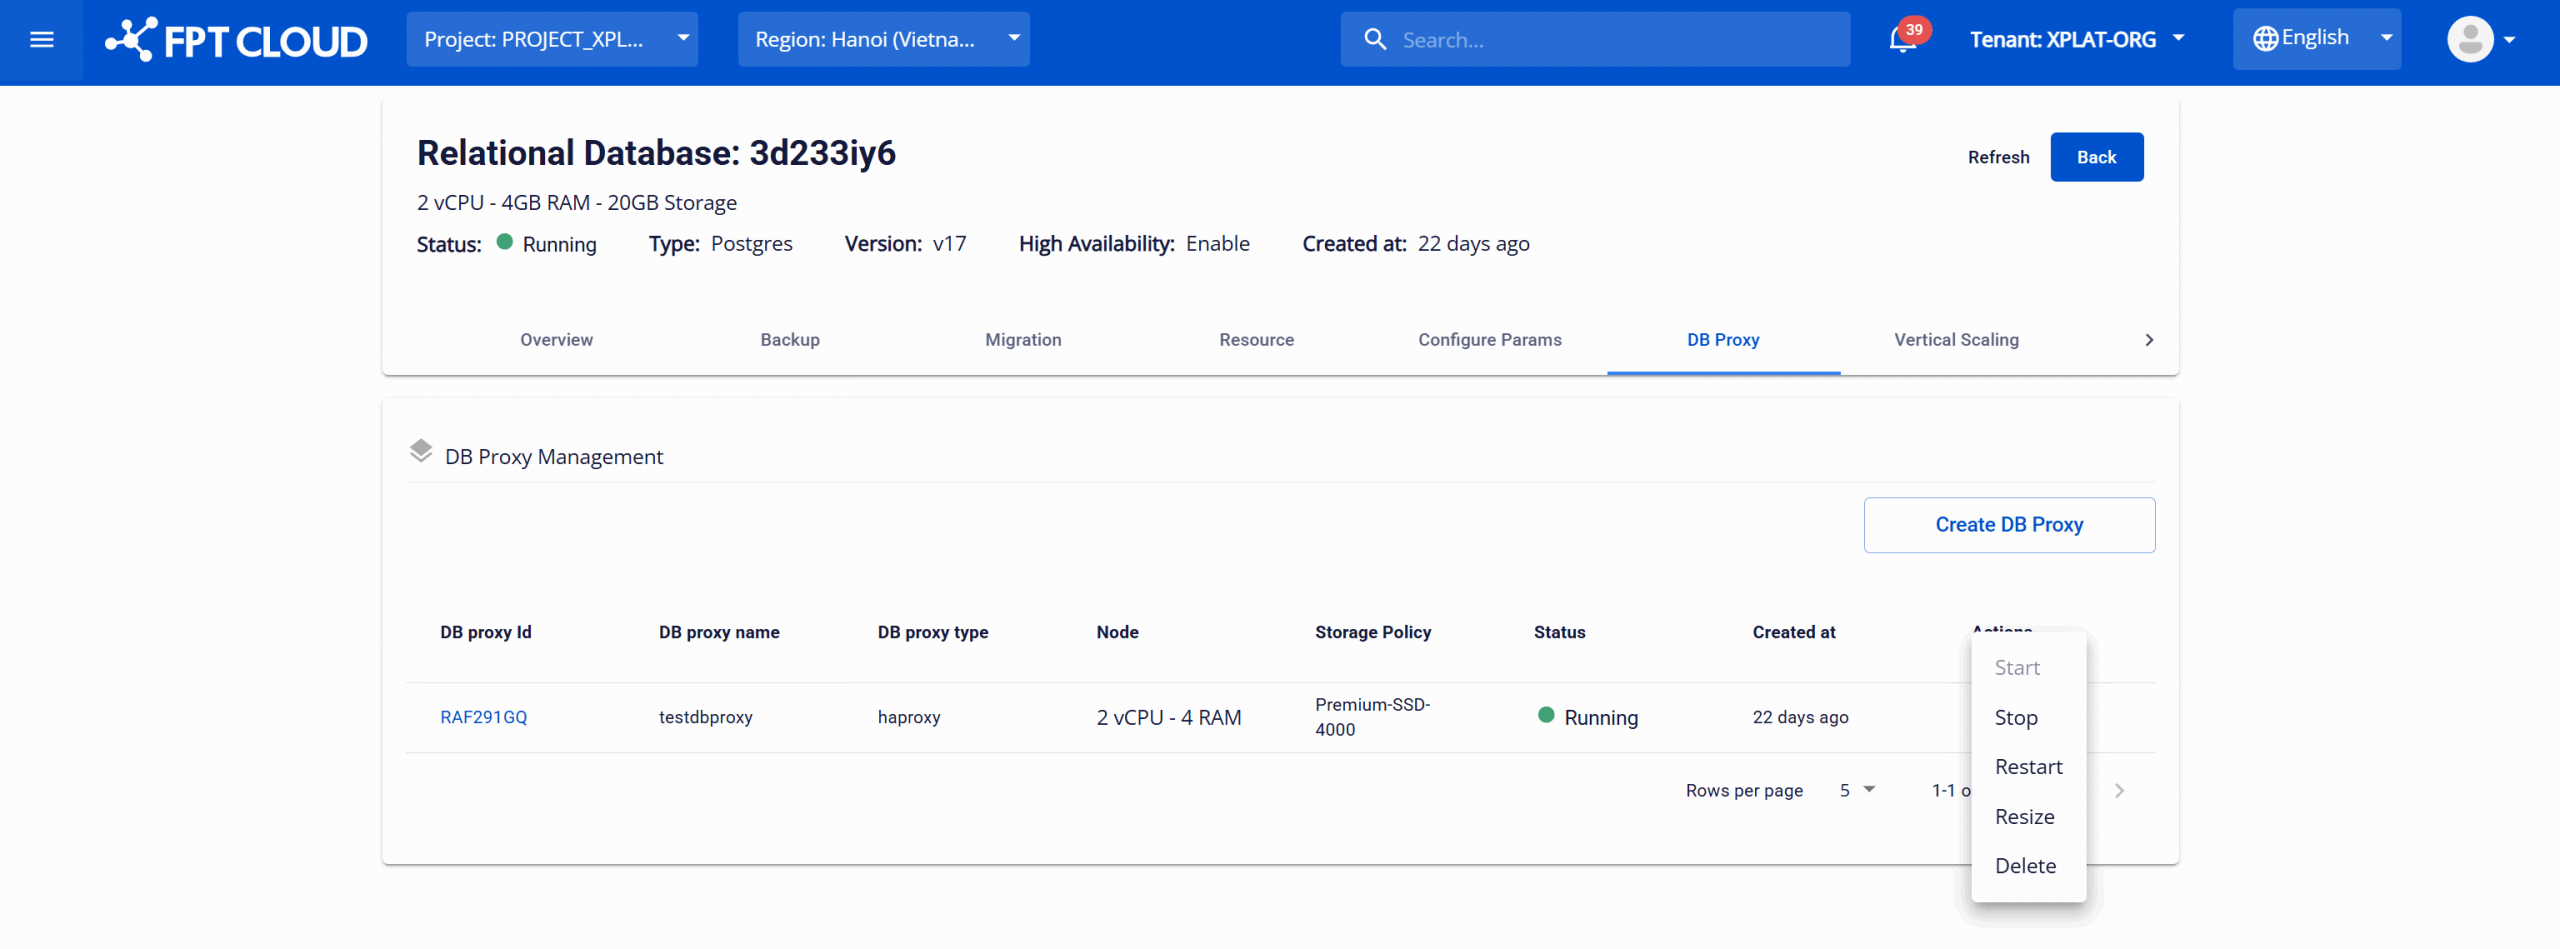Image resolution: width=2560 pixels, height=949 pixels.
Task: Open the Tenant XPLAT-ORG dropdown
Action: [2076, 40]
